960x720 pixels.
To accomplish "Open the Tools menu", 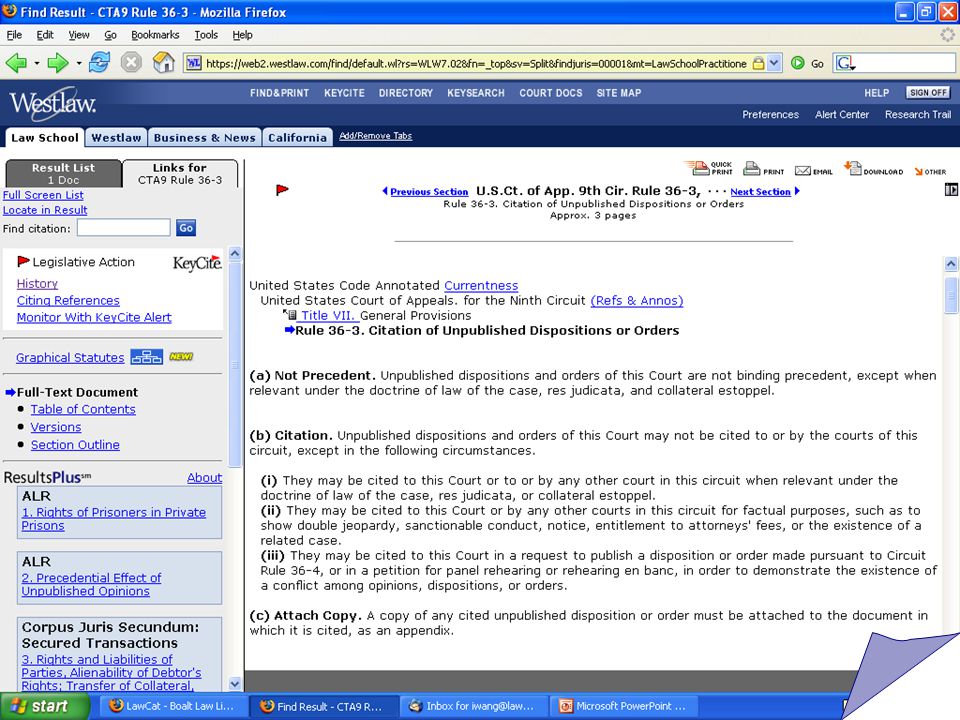I will [206, 35].
